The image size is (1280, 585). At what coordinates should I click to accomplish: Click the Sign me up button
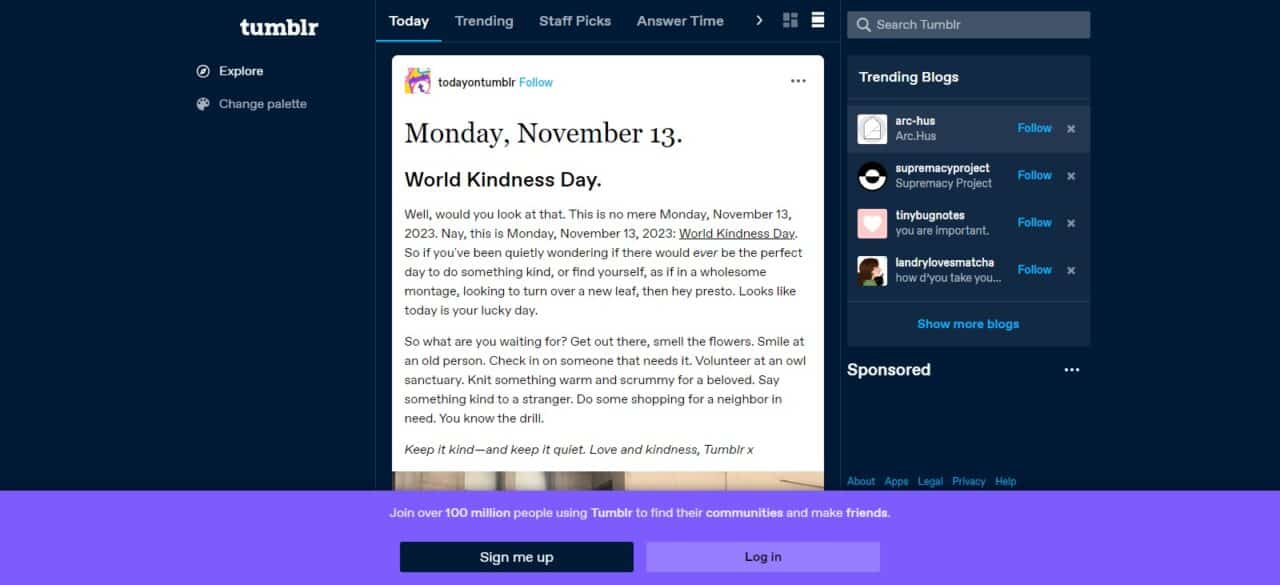(x=516, y=557)
